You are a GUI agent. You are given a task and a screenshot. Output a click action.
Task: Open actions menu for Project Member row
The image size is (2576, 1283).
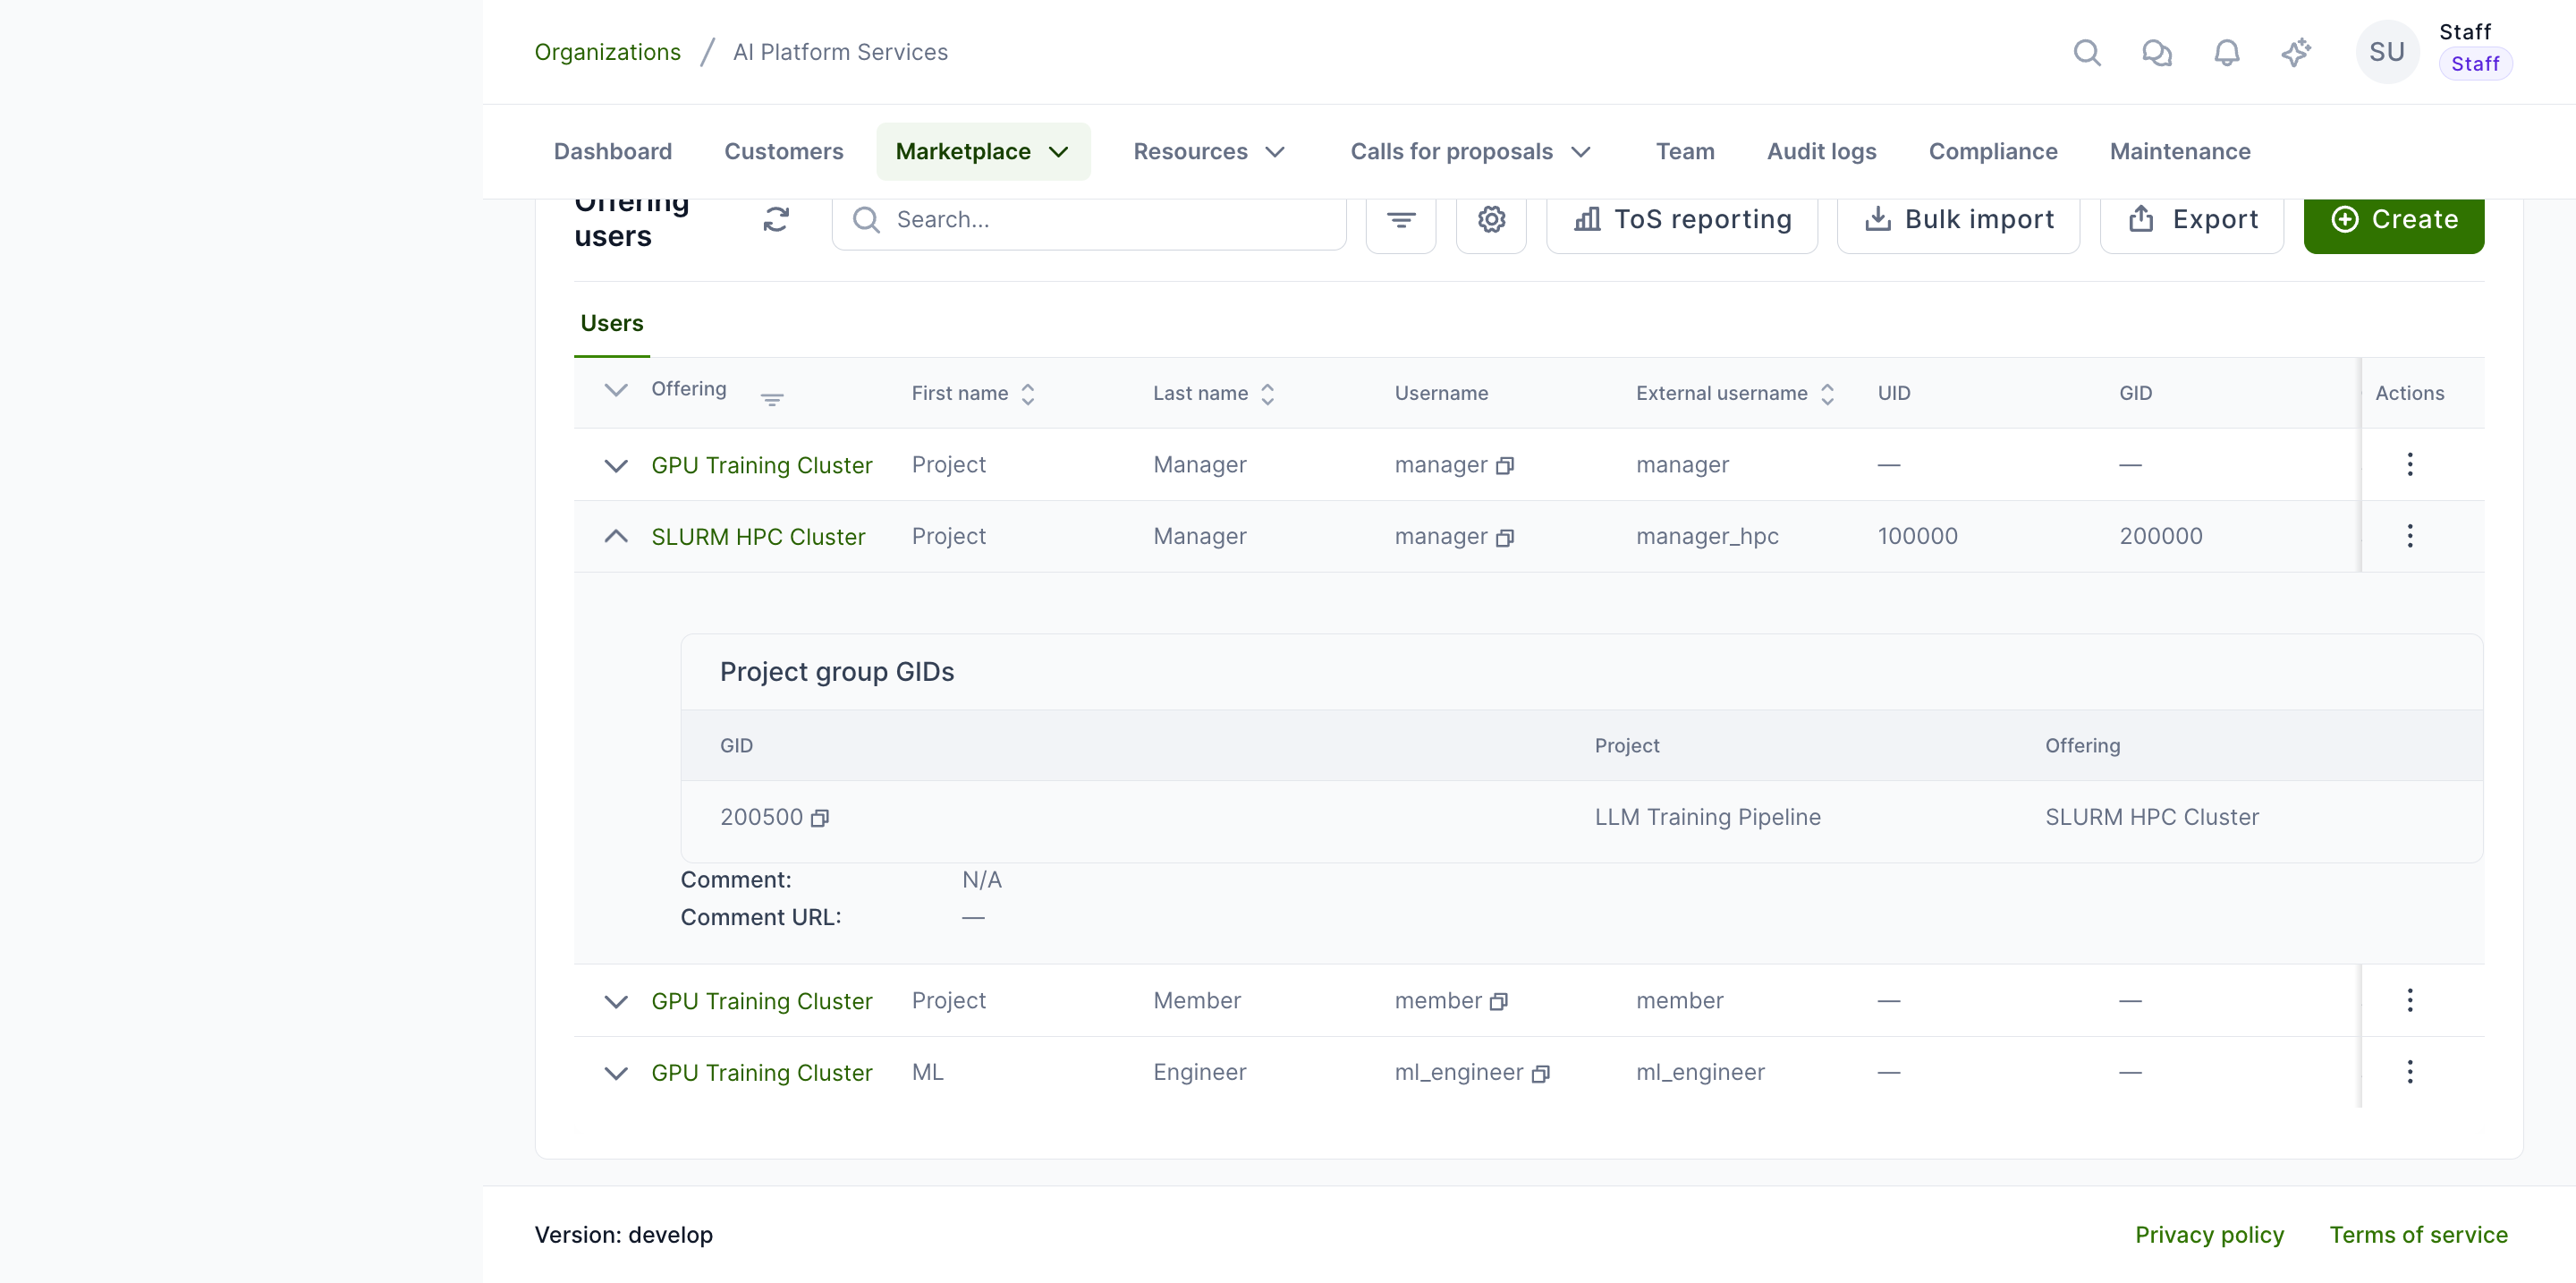2409,1000
